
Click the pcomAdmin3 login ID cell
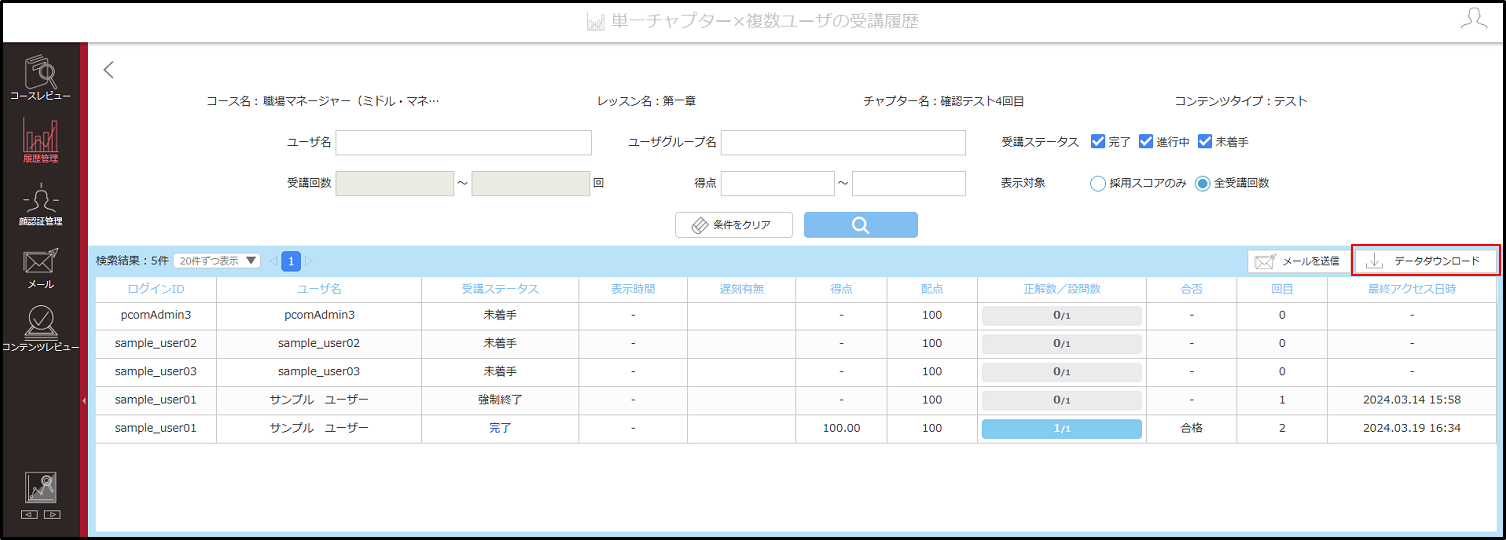coord(156,315)
